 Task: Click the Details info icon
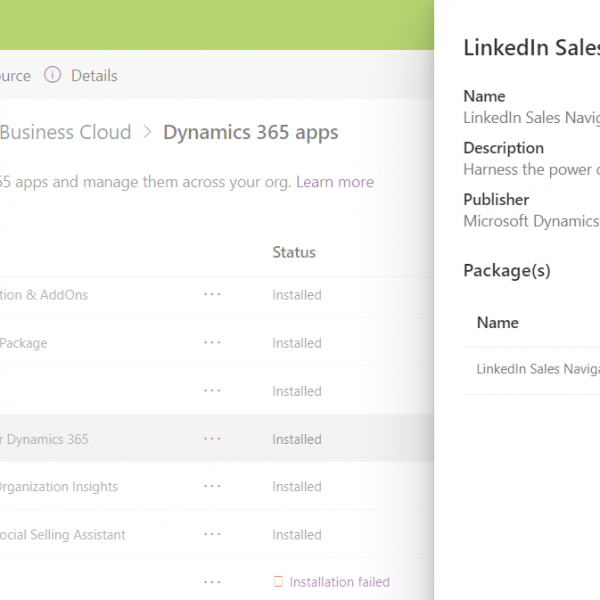point(52,75)
